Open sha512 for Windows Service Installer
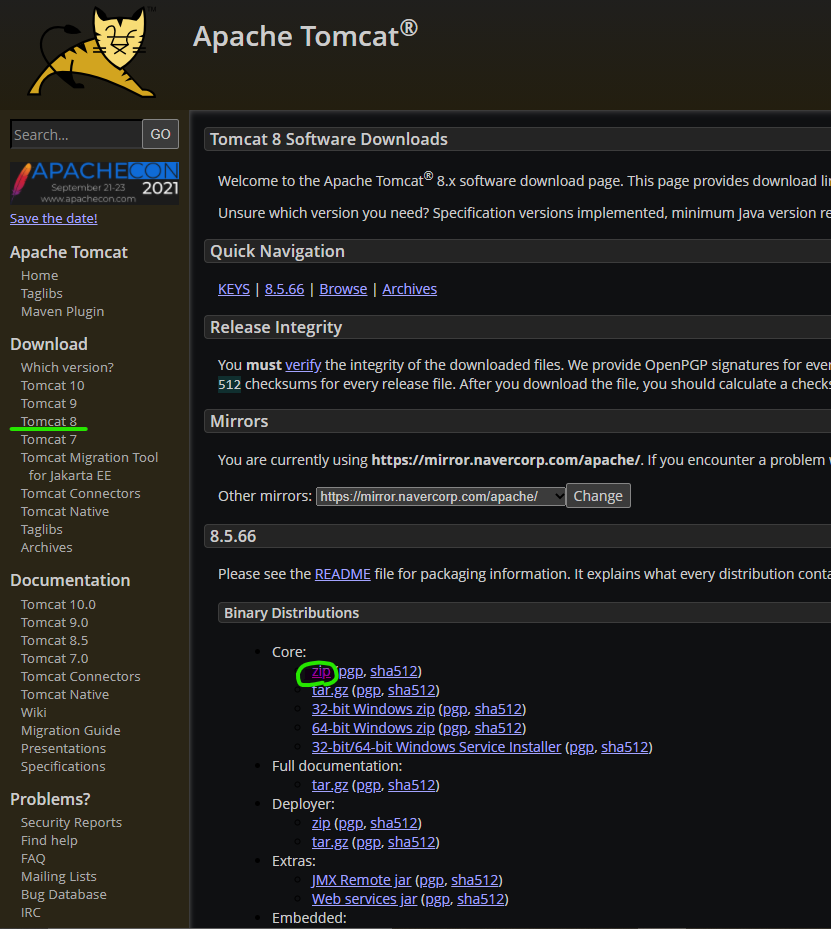This screenshot has height=929, width=831. click(625, 747)
